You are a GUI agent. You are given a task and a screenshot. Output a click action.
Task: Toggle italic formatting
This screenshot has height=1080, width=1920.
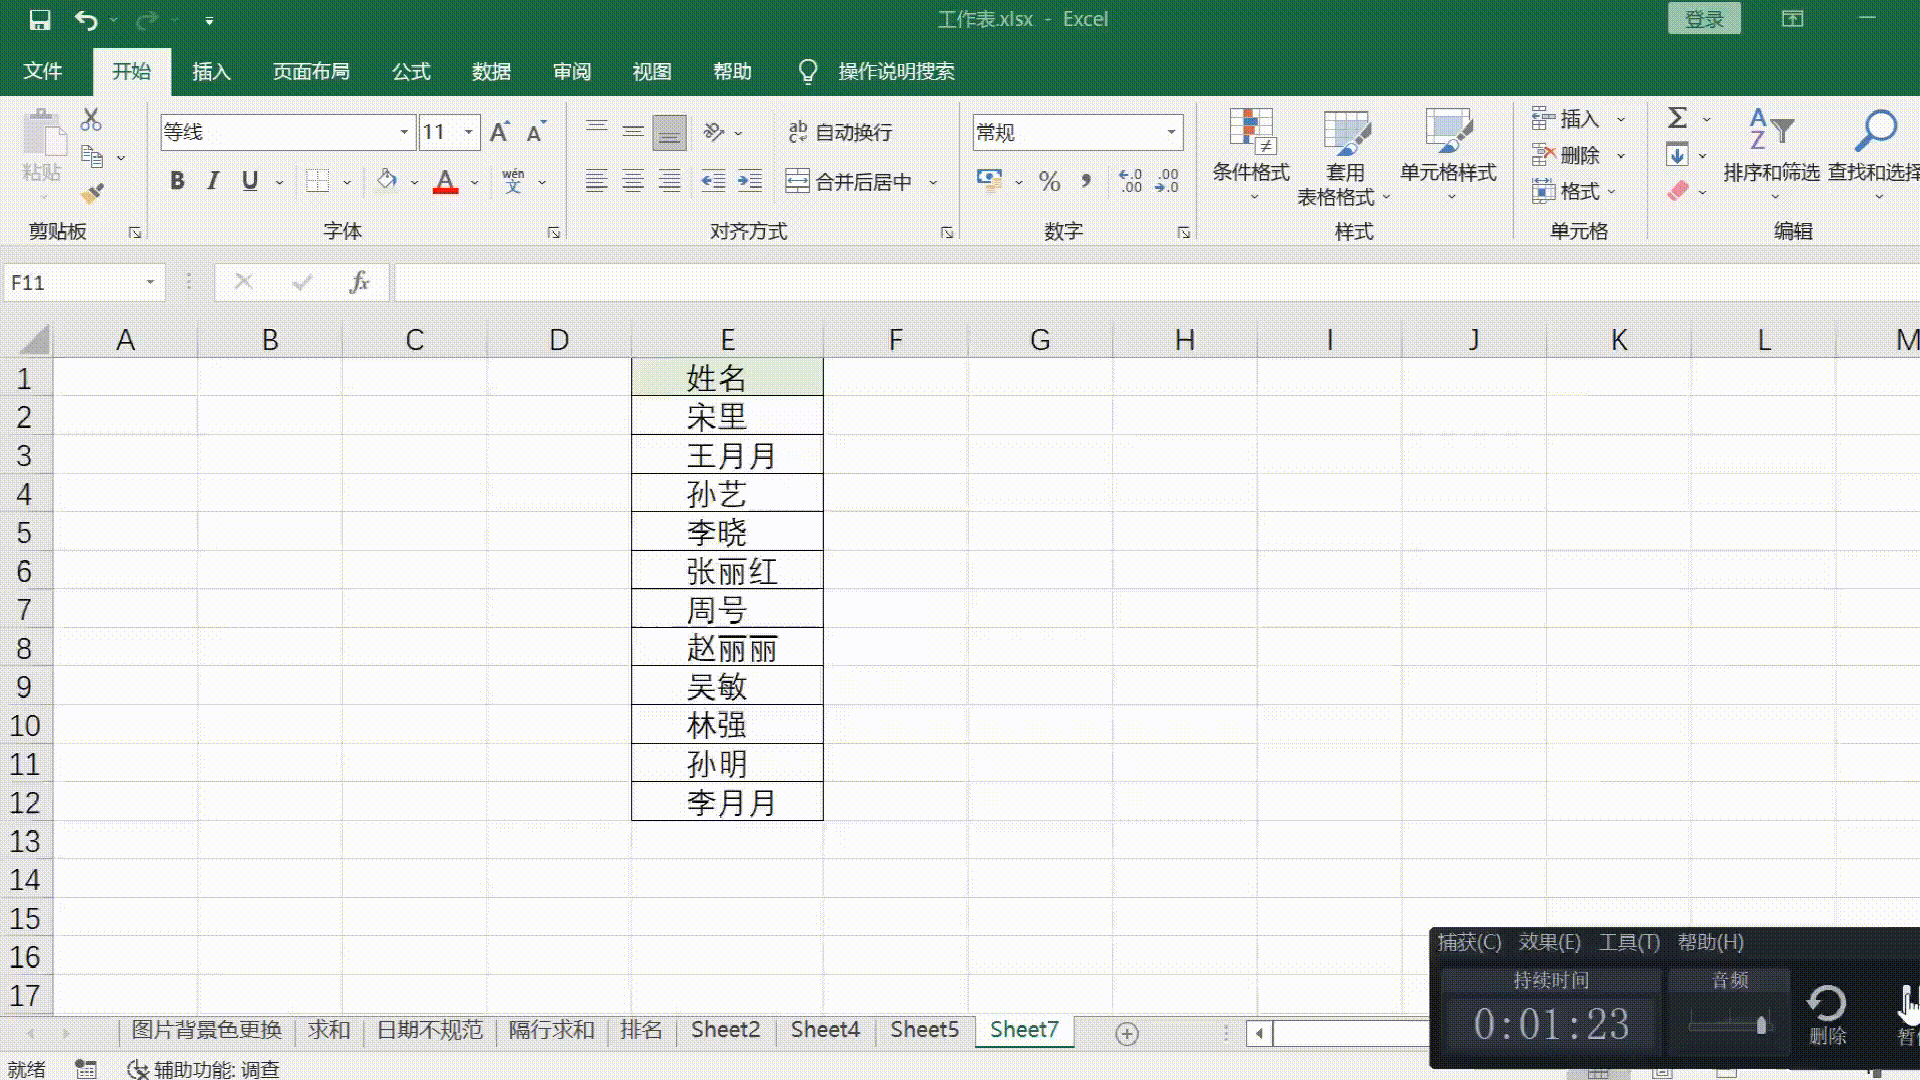213,181
